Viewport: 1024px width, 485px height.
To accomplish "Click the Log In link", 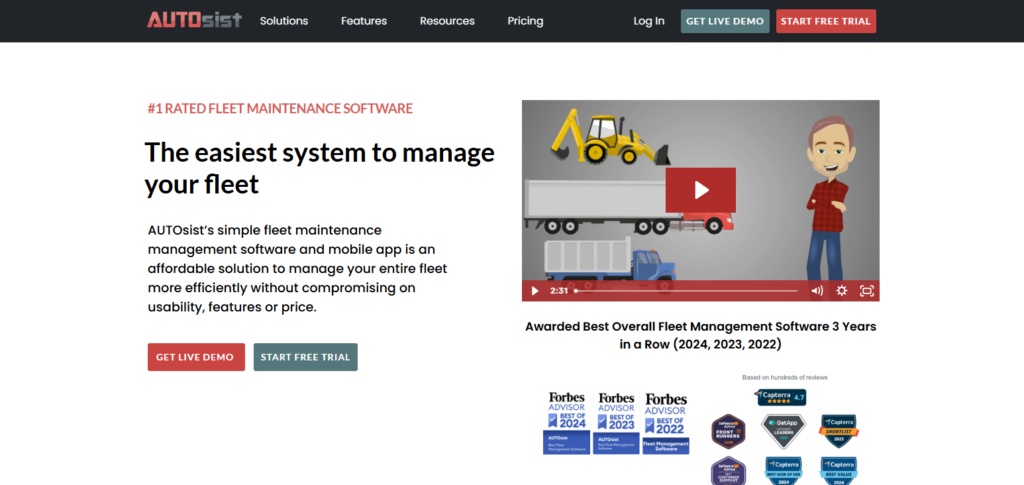I will (648, 21).
